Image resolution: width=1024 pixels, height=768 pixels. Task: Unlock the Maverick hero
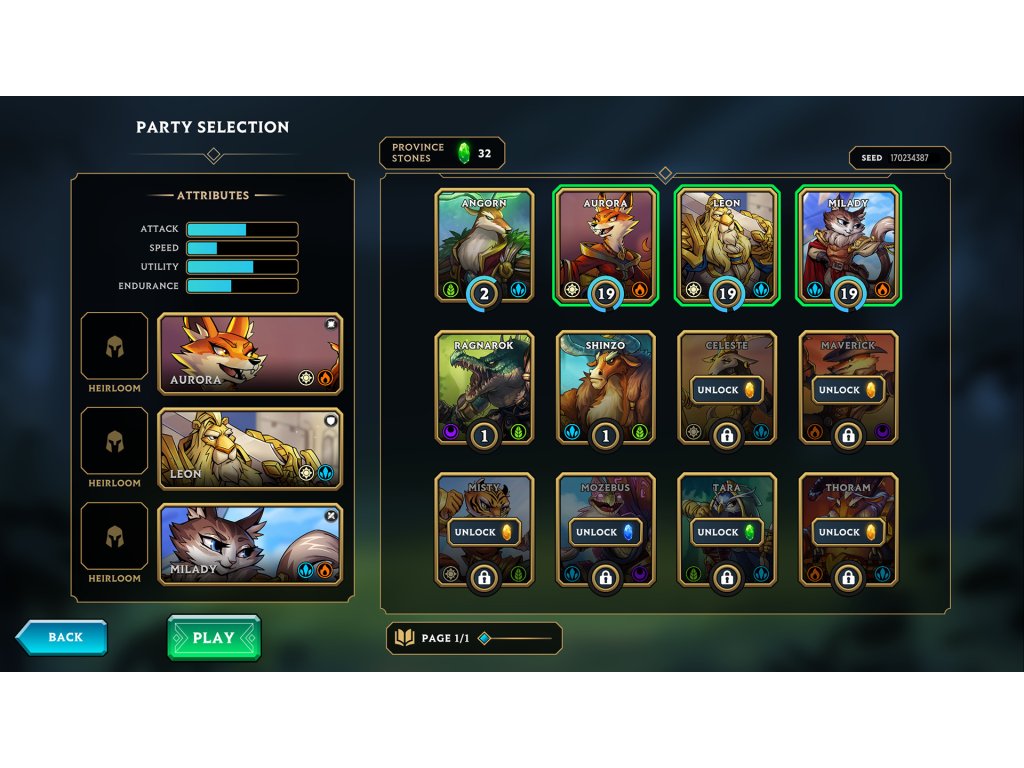pyautogui.click(x=848, y=390)
